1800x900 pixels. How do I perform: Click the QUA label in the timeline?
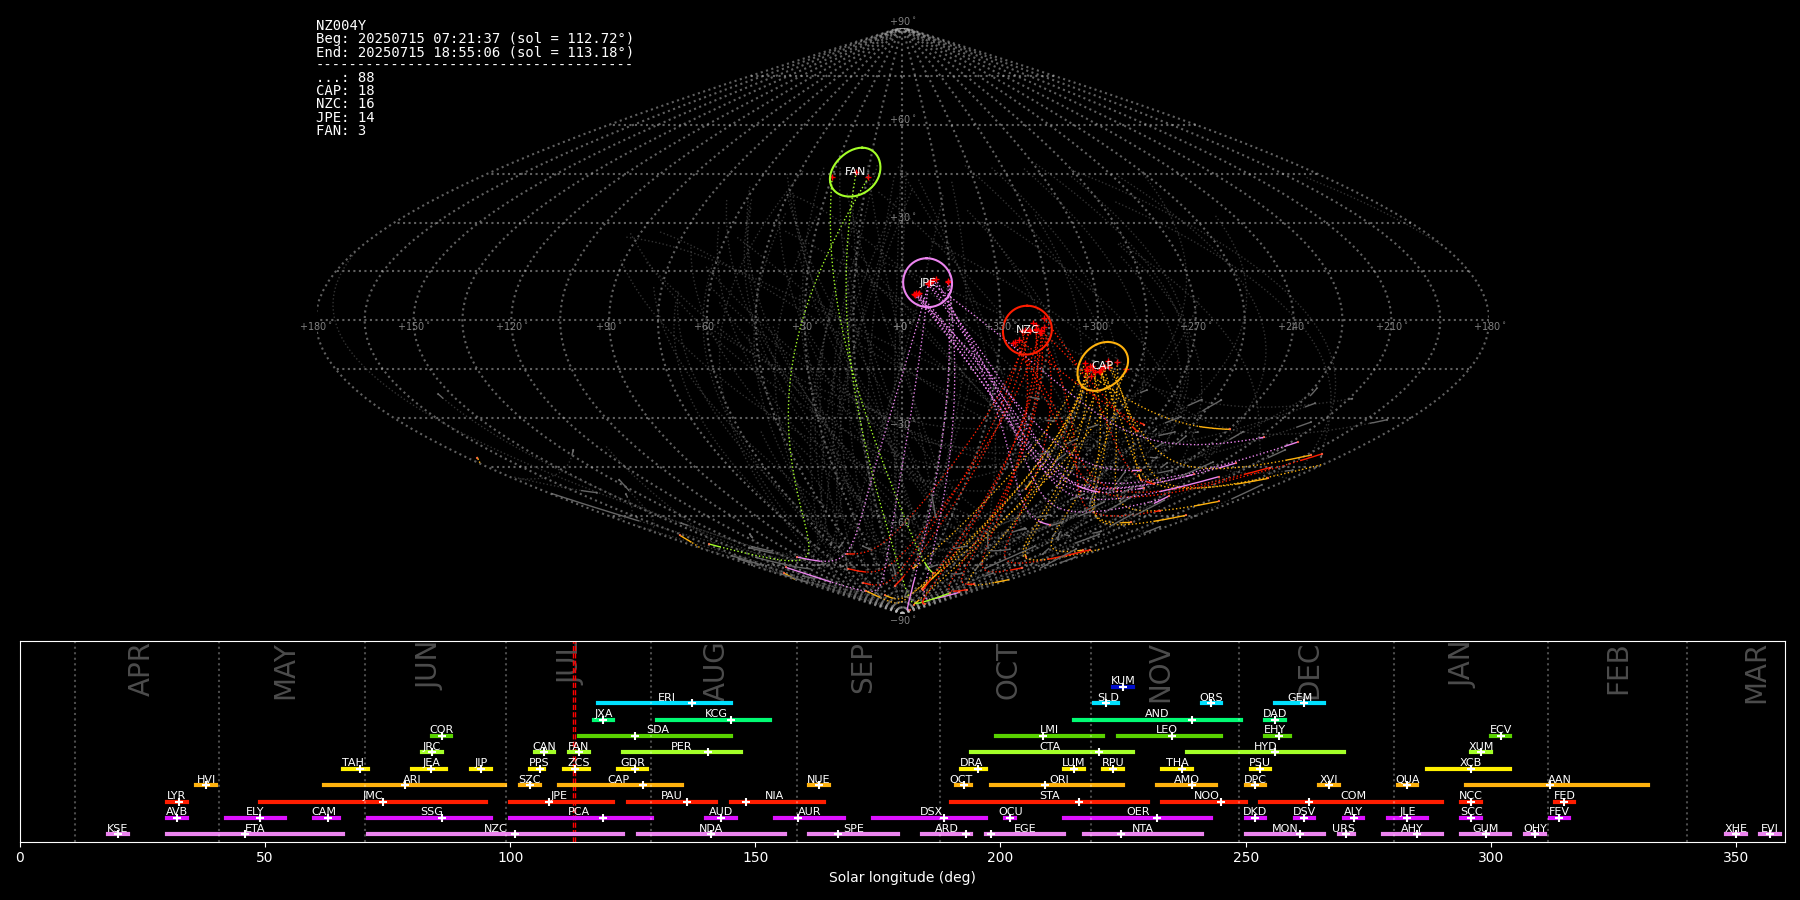point(1407,779)
